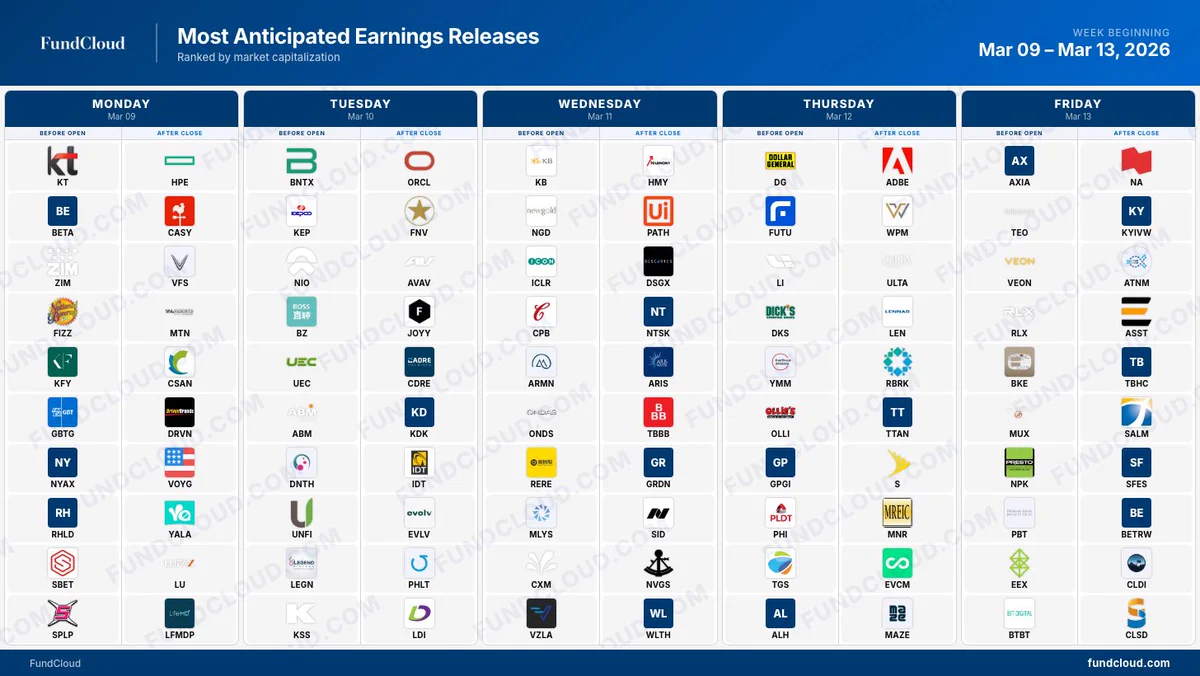Viewport: 1200px width, 676px height.
Task: Click the ALH ticker tile
Action: [x=780, y=619]
